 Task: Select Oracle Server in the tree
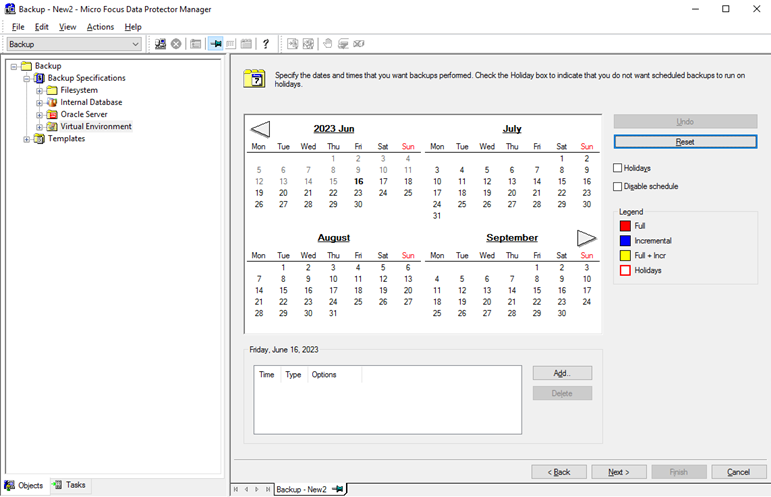(x=84, y=114)
